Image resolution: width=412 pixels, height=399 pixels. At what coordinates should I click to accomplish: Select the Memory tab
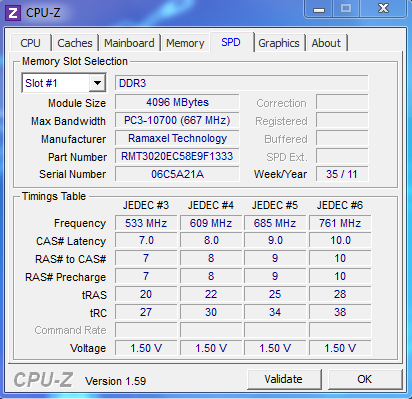[185, 43]
